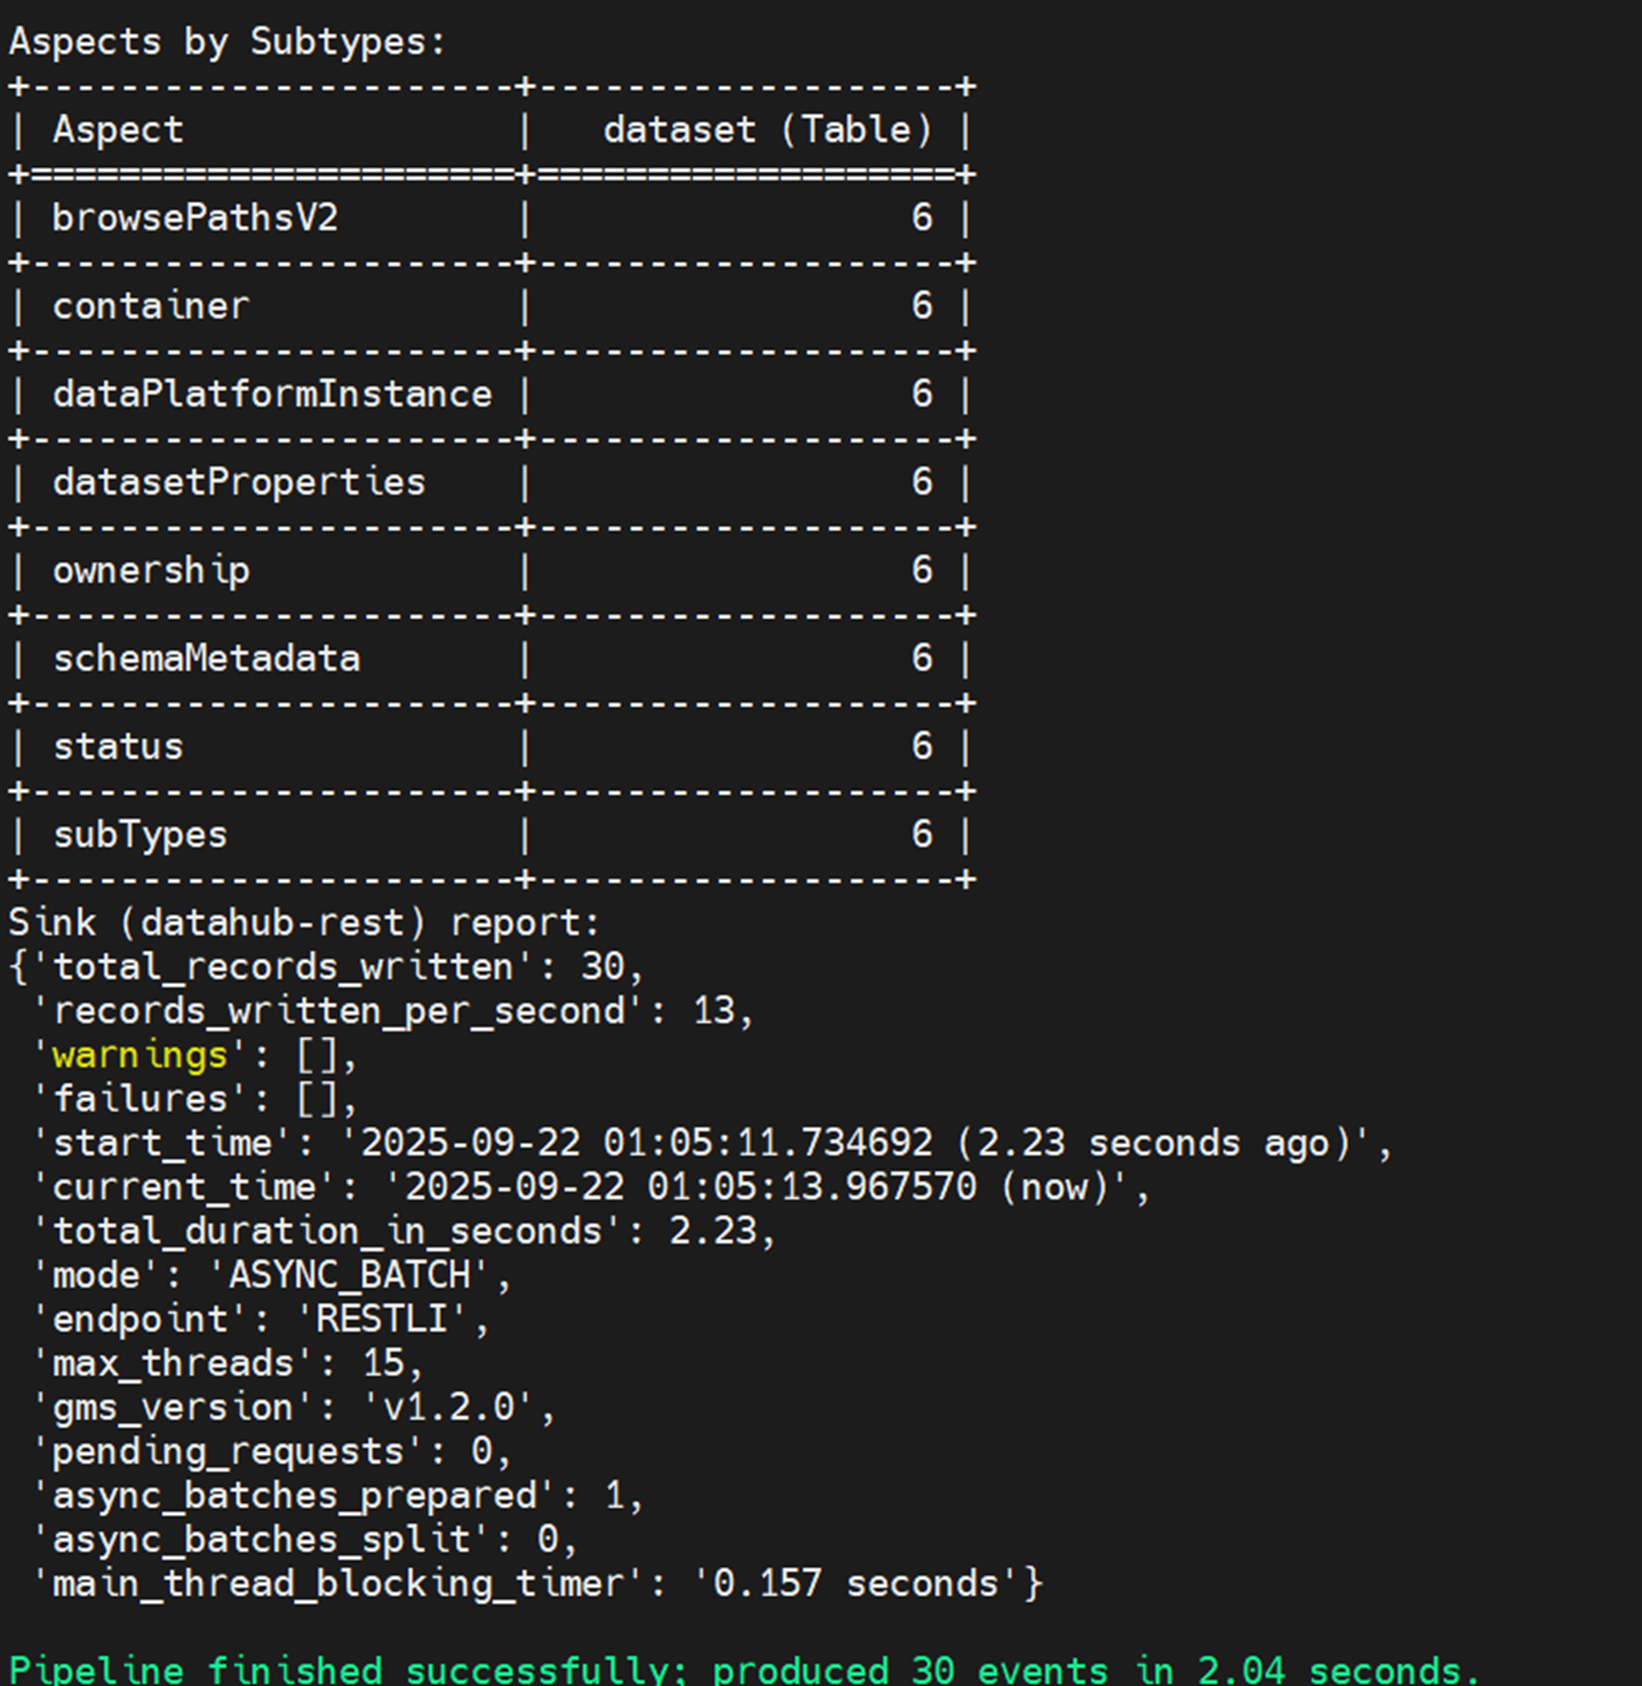Image resolution: width=1642 pixels, height=1686 pixels.
Task: Click the datasetProperties aspect name
Action: coord(239,482)
